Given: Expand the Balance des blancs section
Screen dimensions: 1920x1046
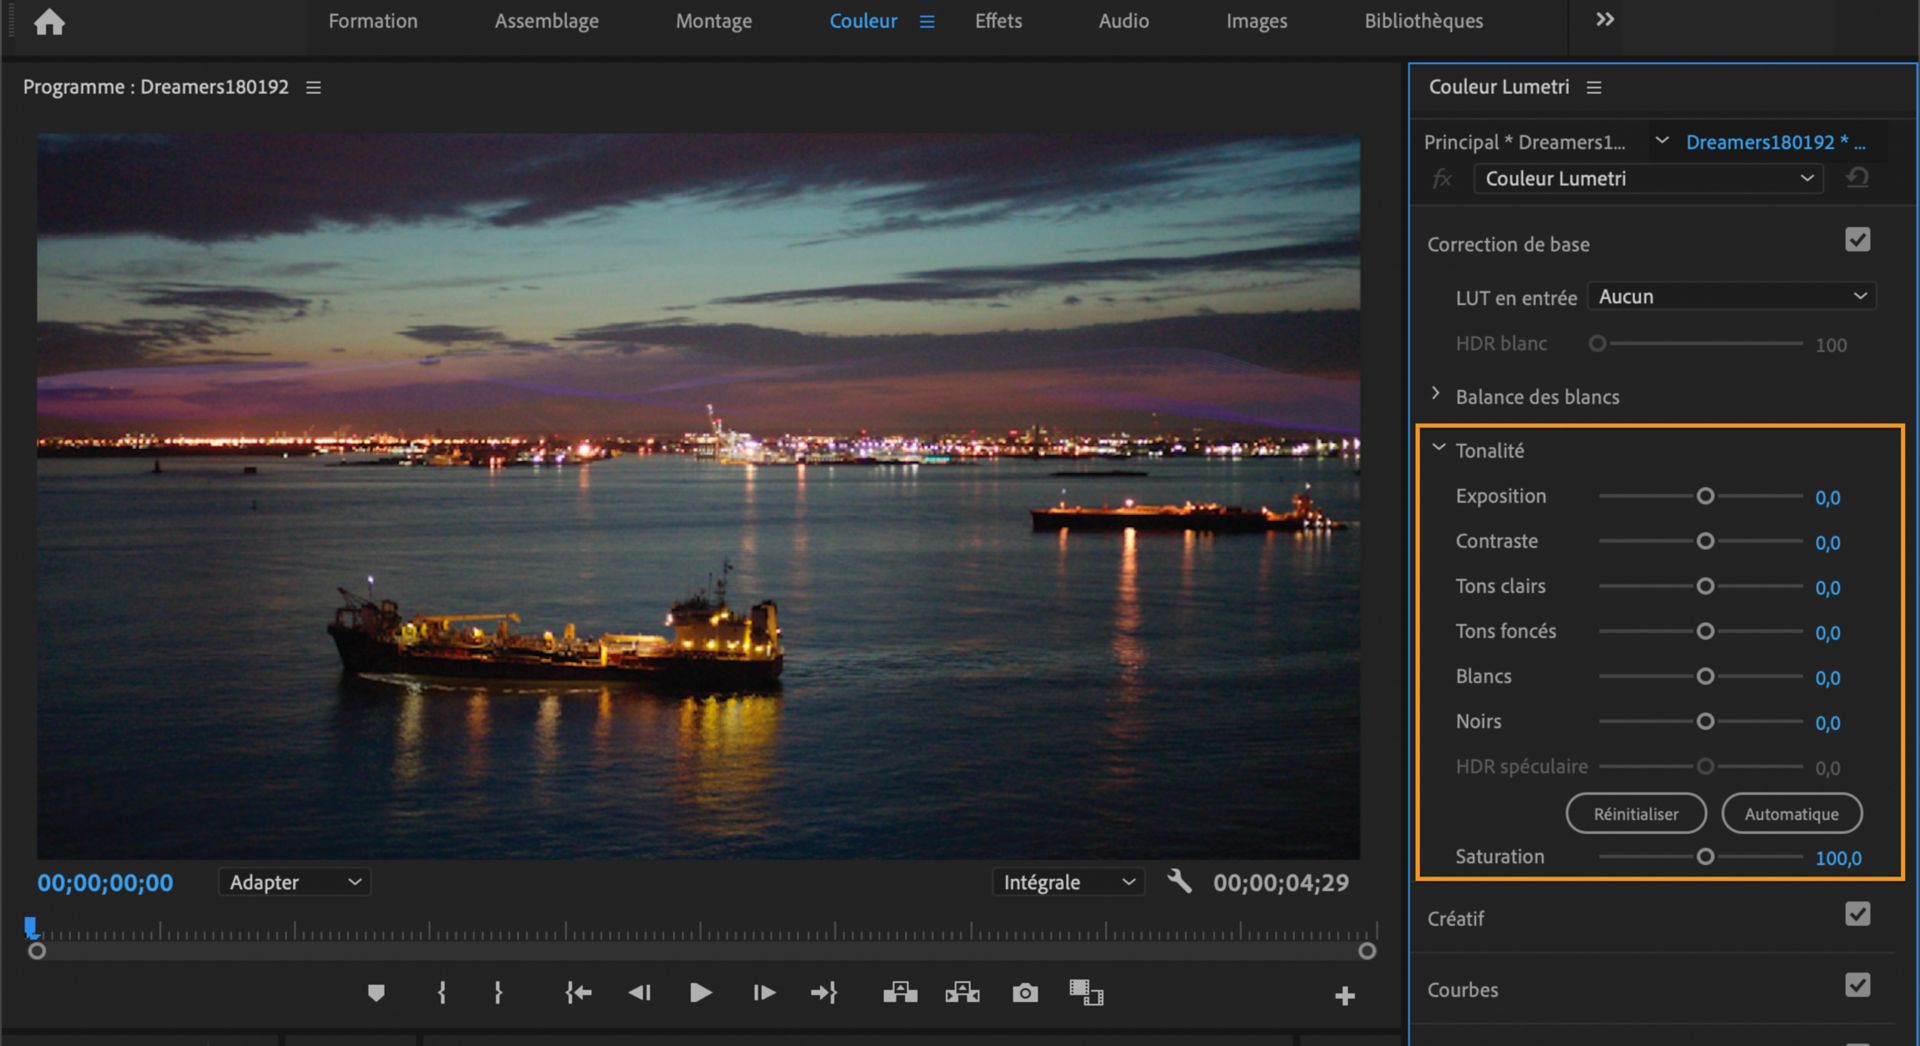Looking at the screenshot, I should click(x=1436, y=395).
